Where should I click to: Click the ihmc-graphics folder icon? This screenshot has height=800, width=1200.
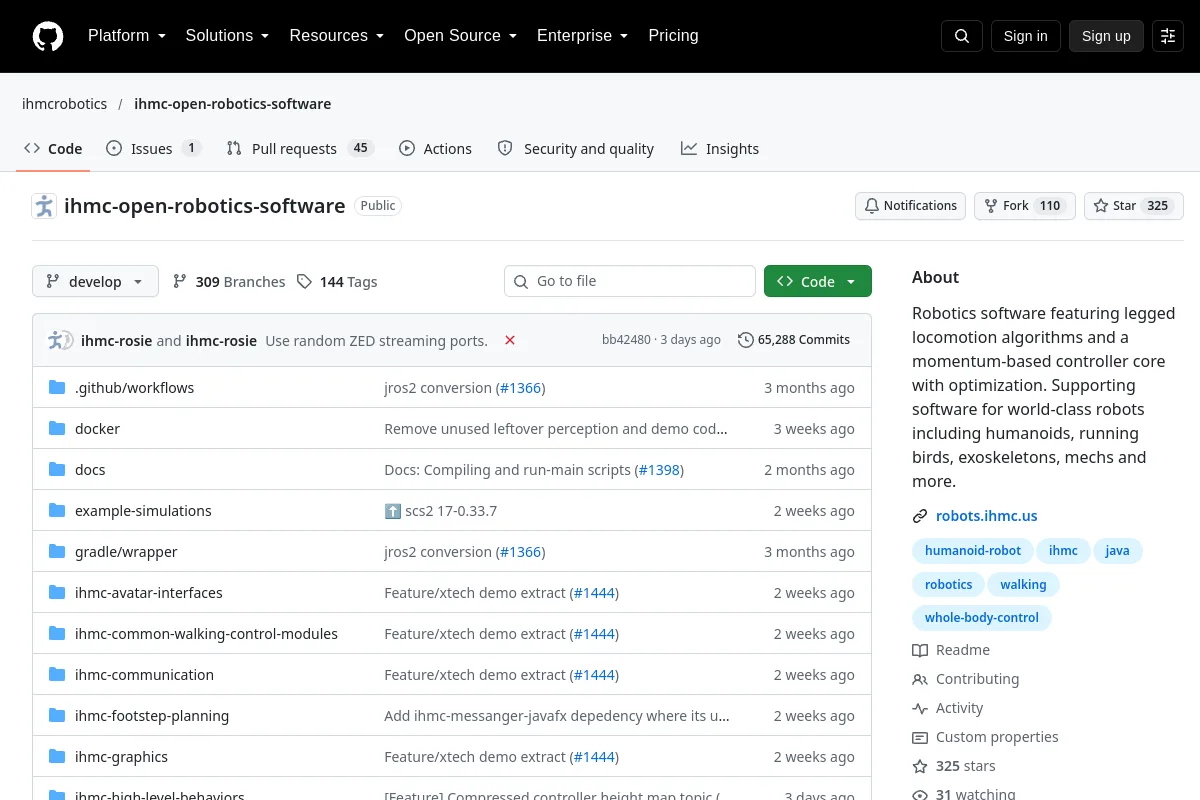pyautogui.click(x=57, y=757)
